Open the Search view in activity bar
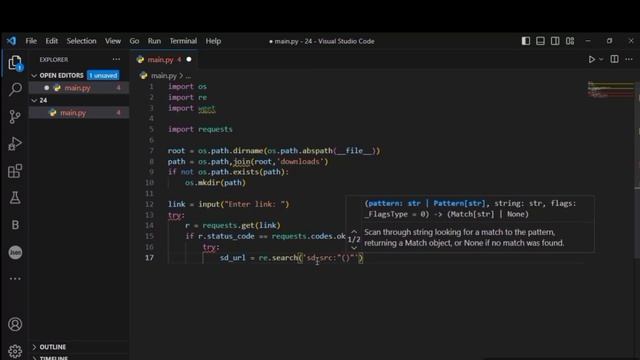 coord(15,89)
